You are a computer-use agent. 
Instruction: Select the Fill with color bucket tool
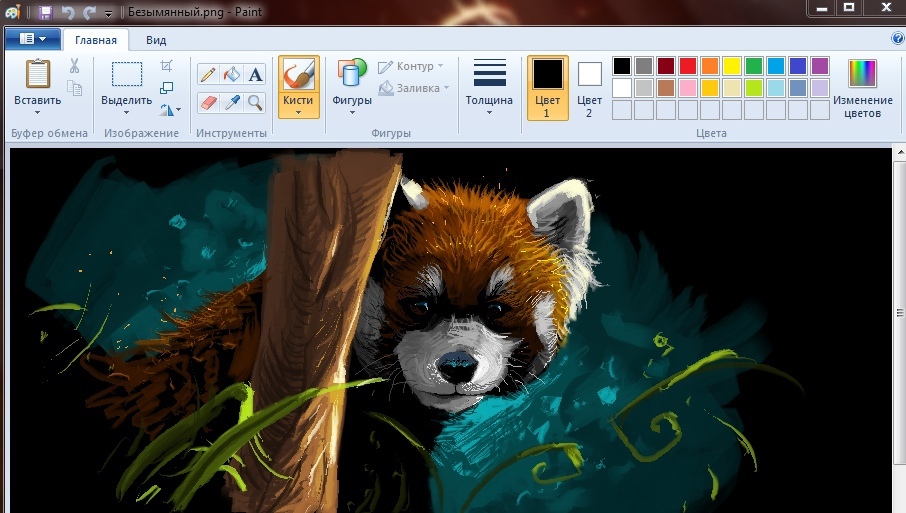(x=232, y=74)
